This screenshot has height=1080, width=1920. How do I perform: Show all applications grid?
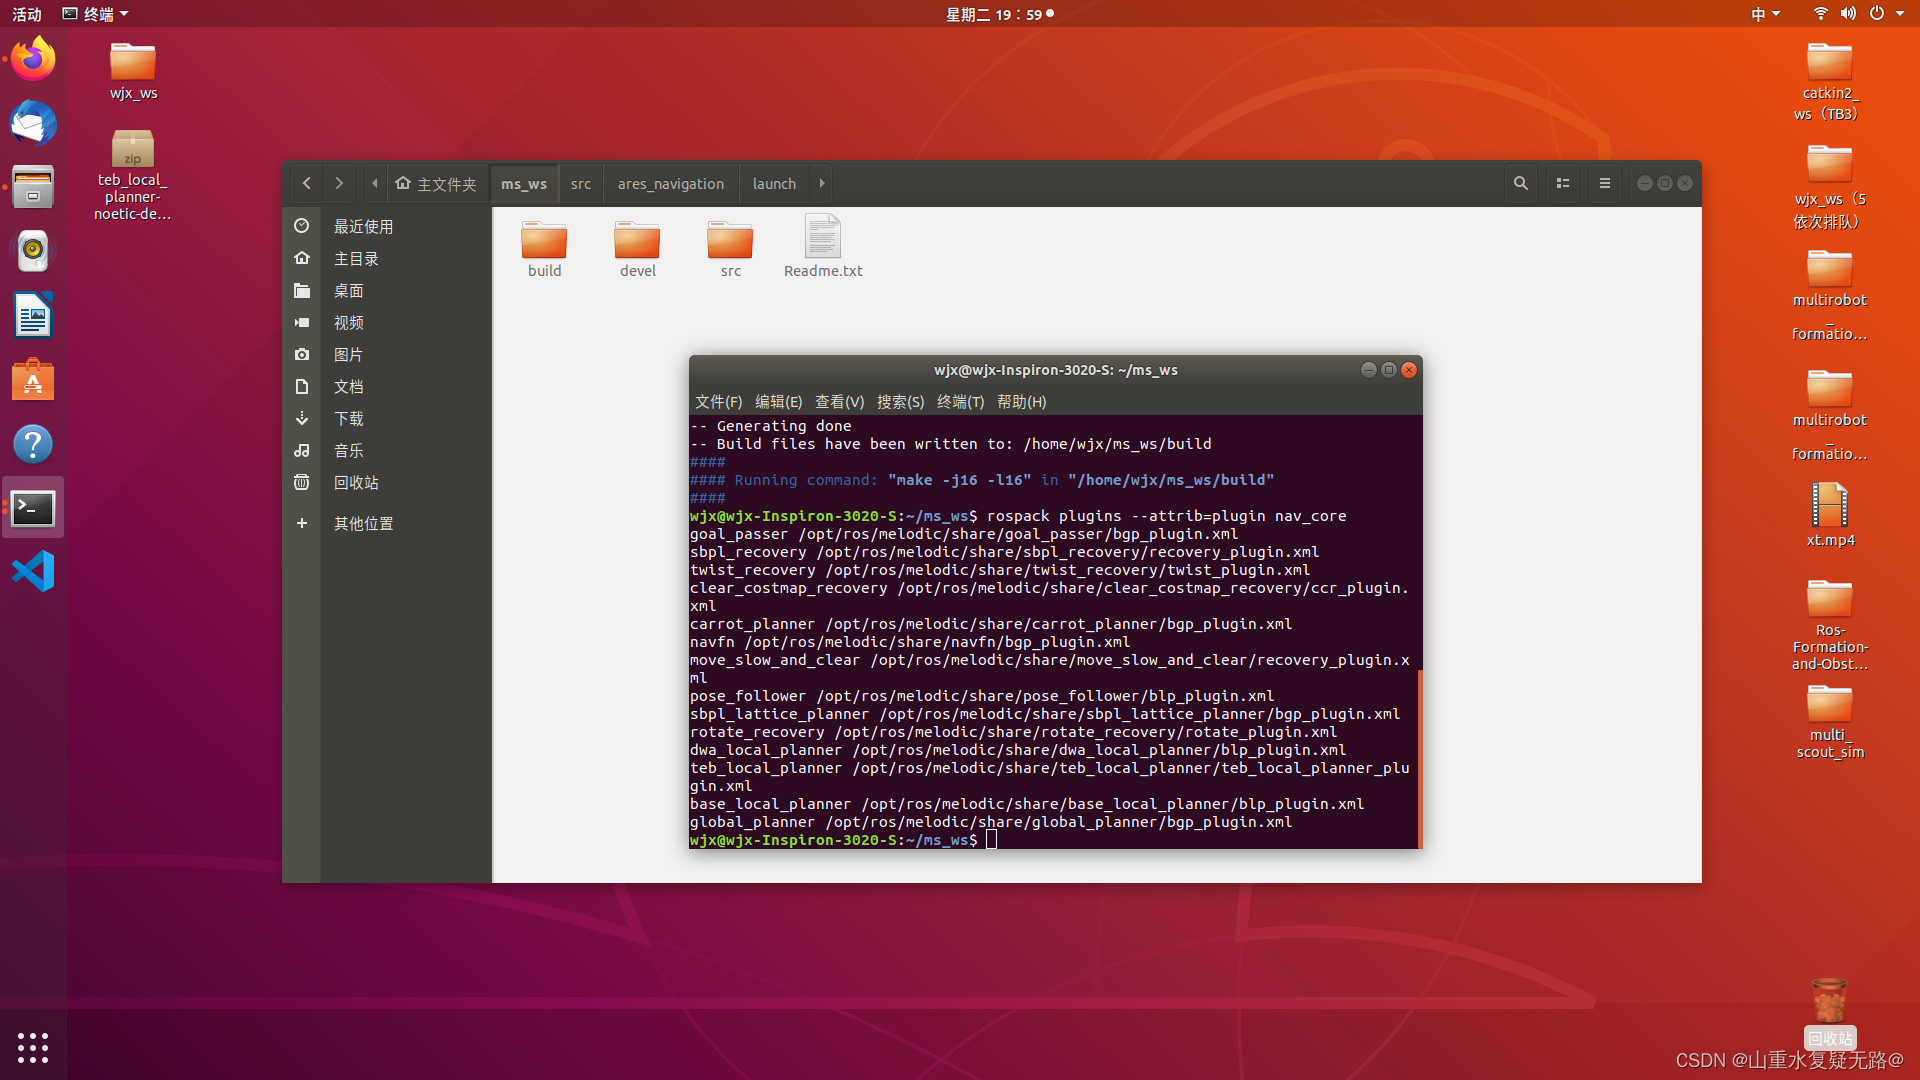click(33, 1047)
